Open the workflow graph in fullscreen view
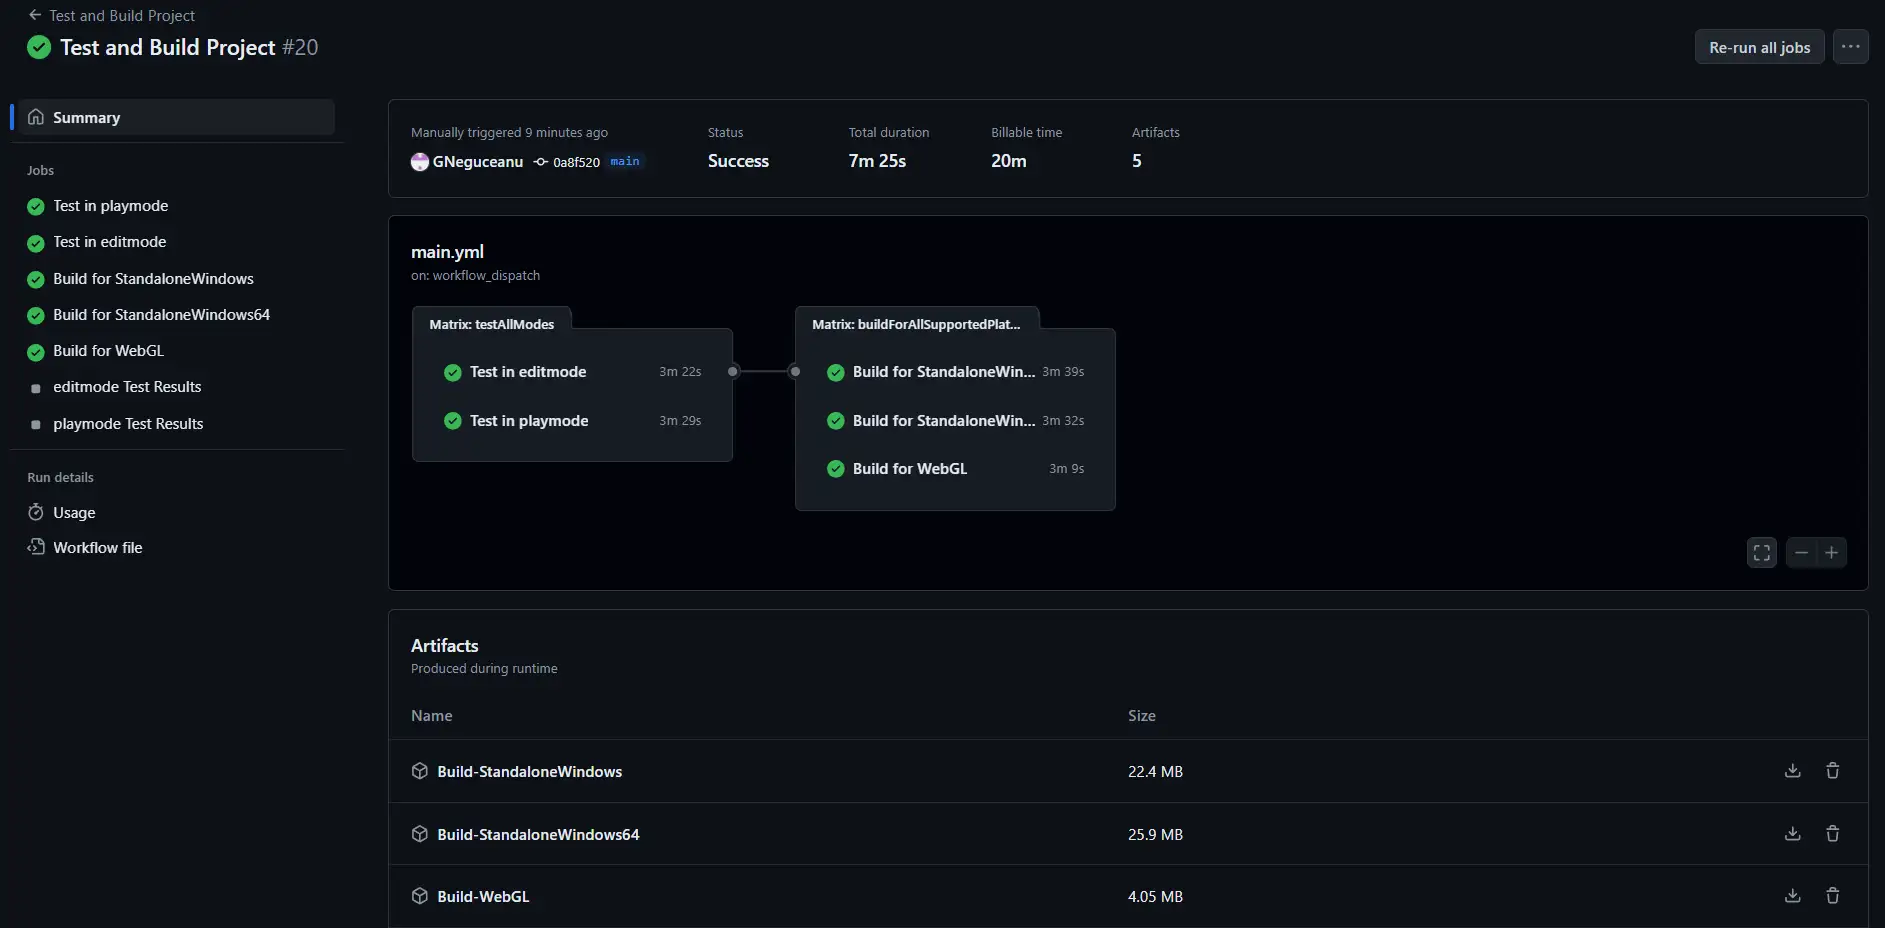The image size is (1885, 928). pos(1760,552)
